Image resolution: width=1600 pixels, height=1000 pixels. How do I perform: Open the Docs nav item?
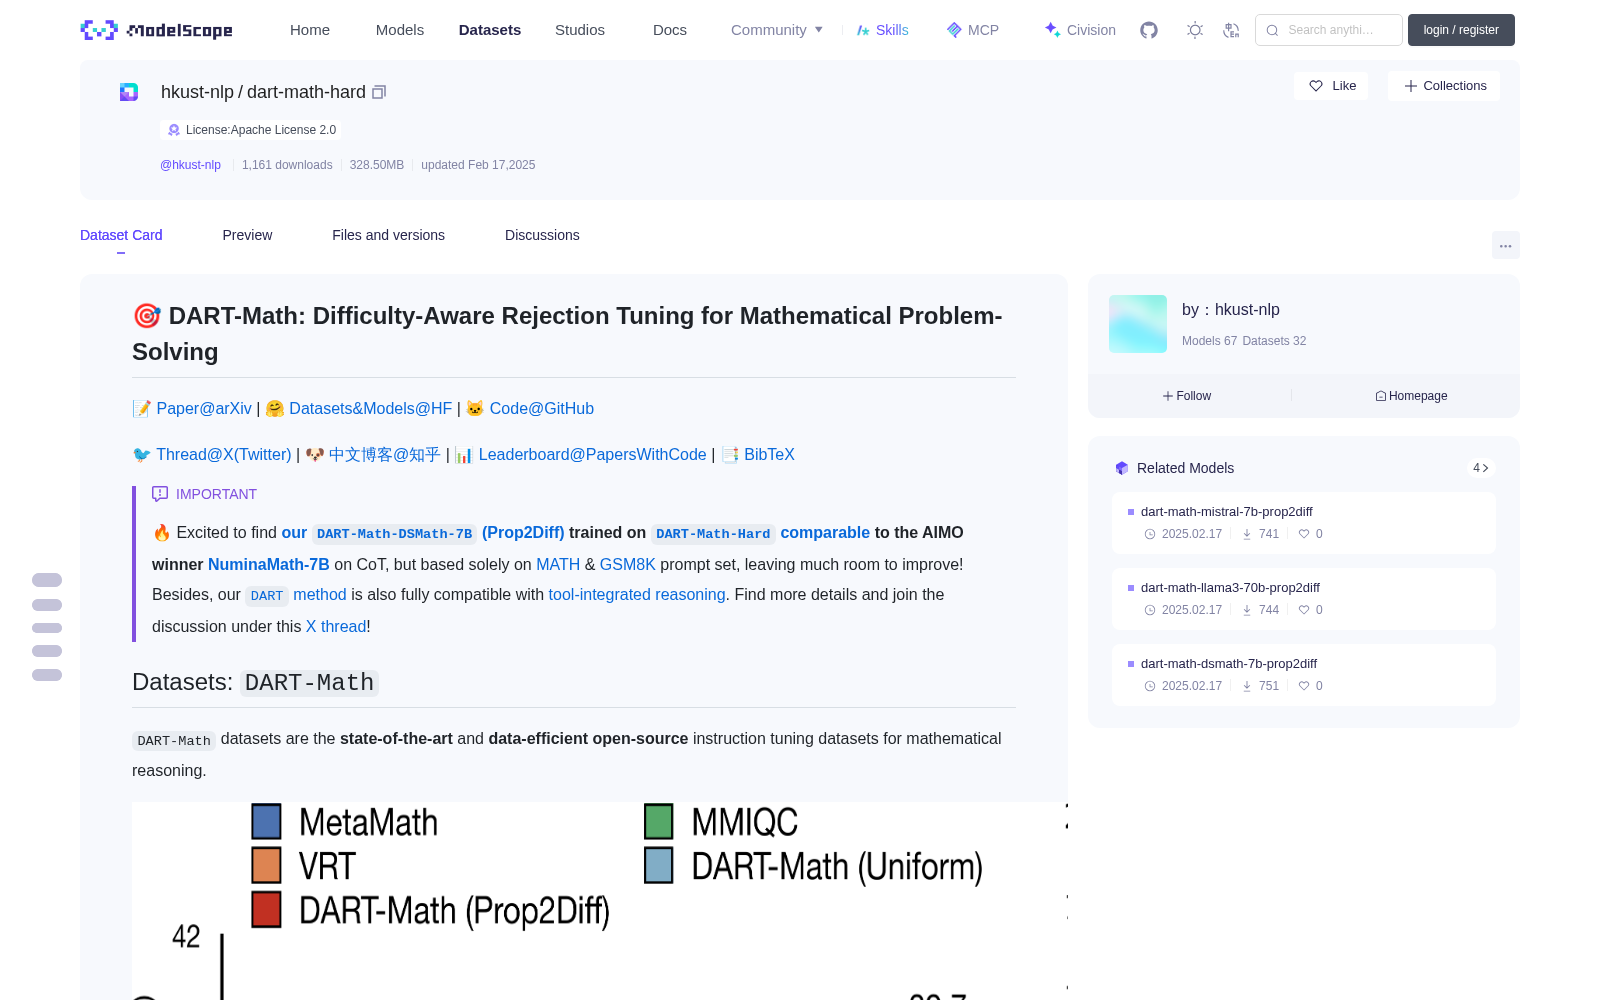670,30
